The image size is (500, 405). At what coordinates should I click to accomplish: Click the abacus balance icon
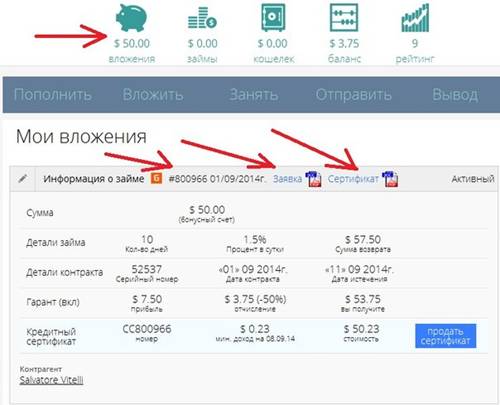pos(344,17)
